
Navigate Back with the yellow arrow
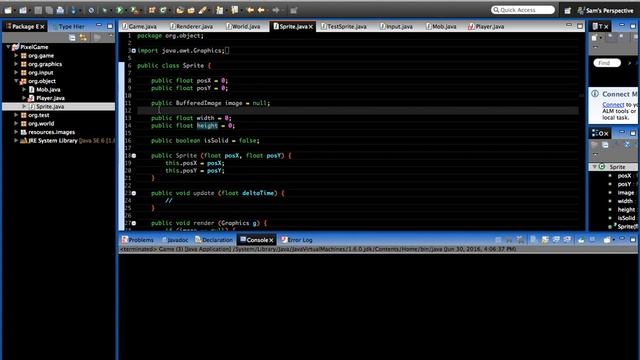[x=261, y=10]
